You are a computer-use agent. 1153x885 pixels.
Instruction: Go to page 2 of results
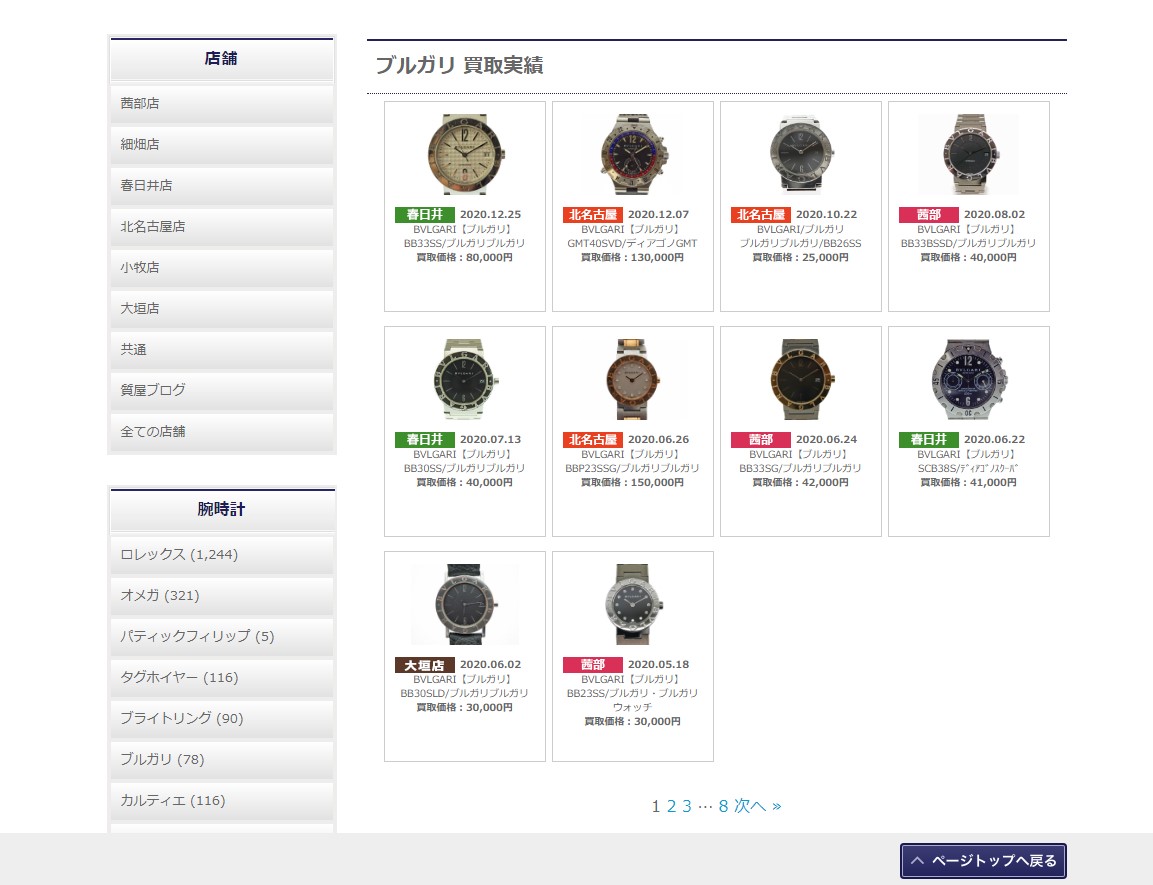point(671,806)
